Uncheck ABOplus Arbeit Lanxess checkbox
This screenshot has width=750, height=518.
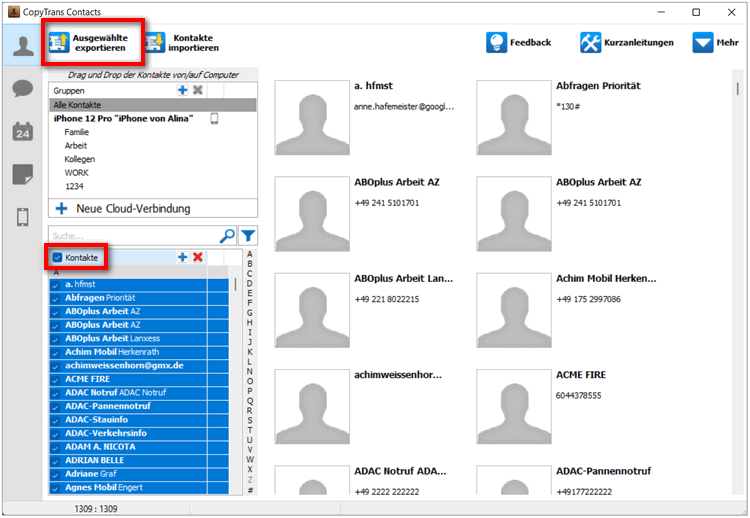[x=55, y=339]
